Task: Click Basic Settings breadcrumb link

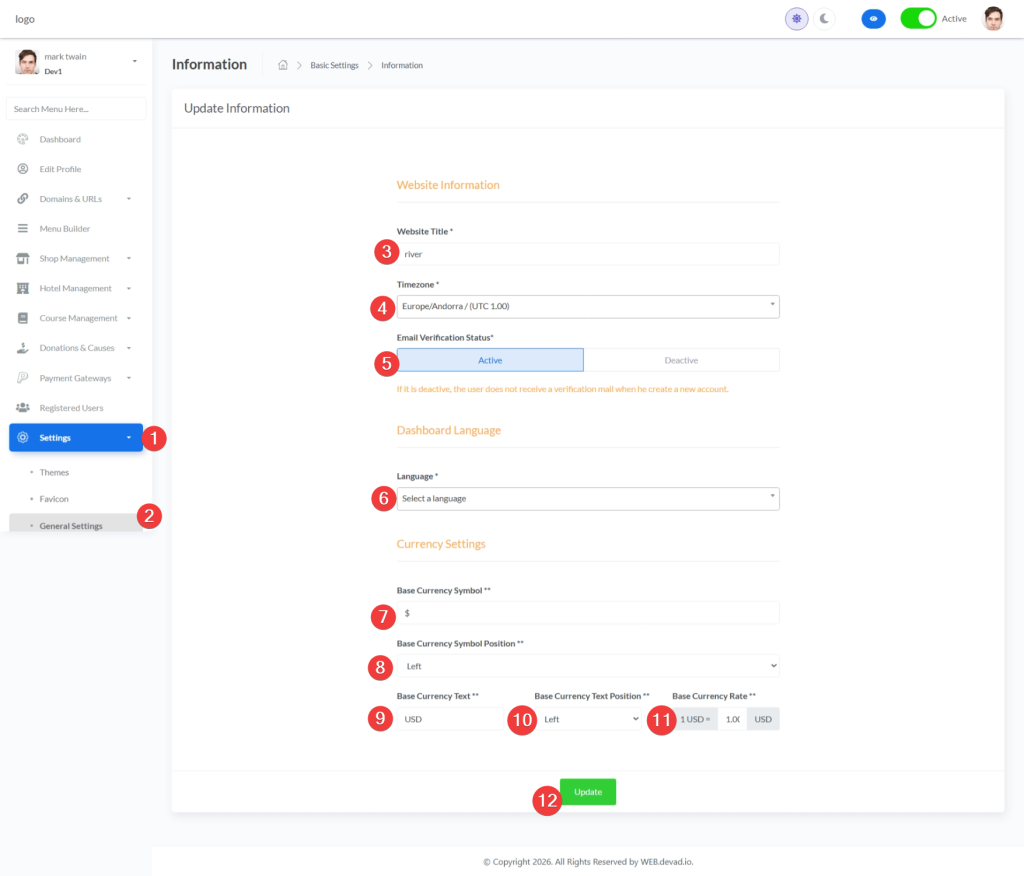Action: click(334, 65)
